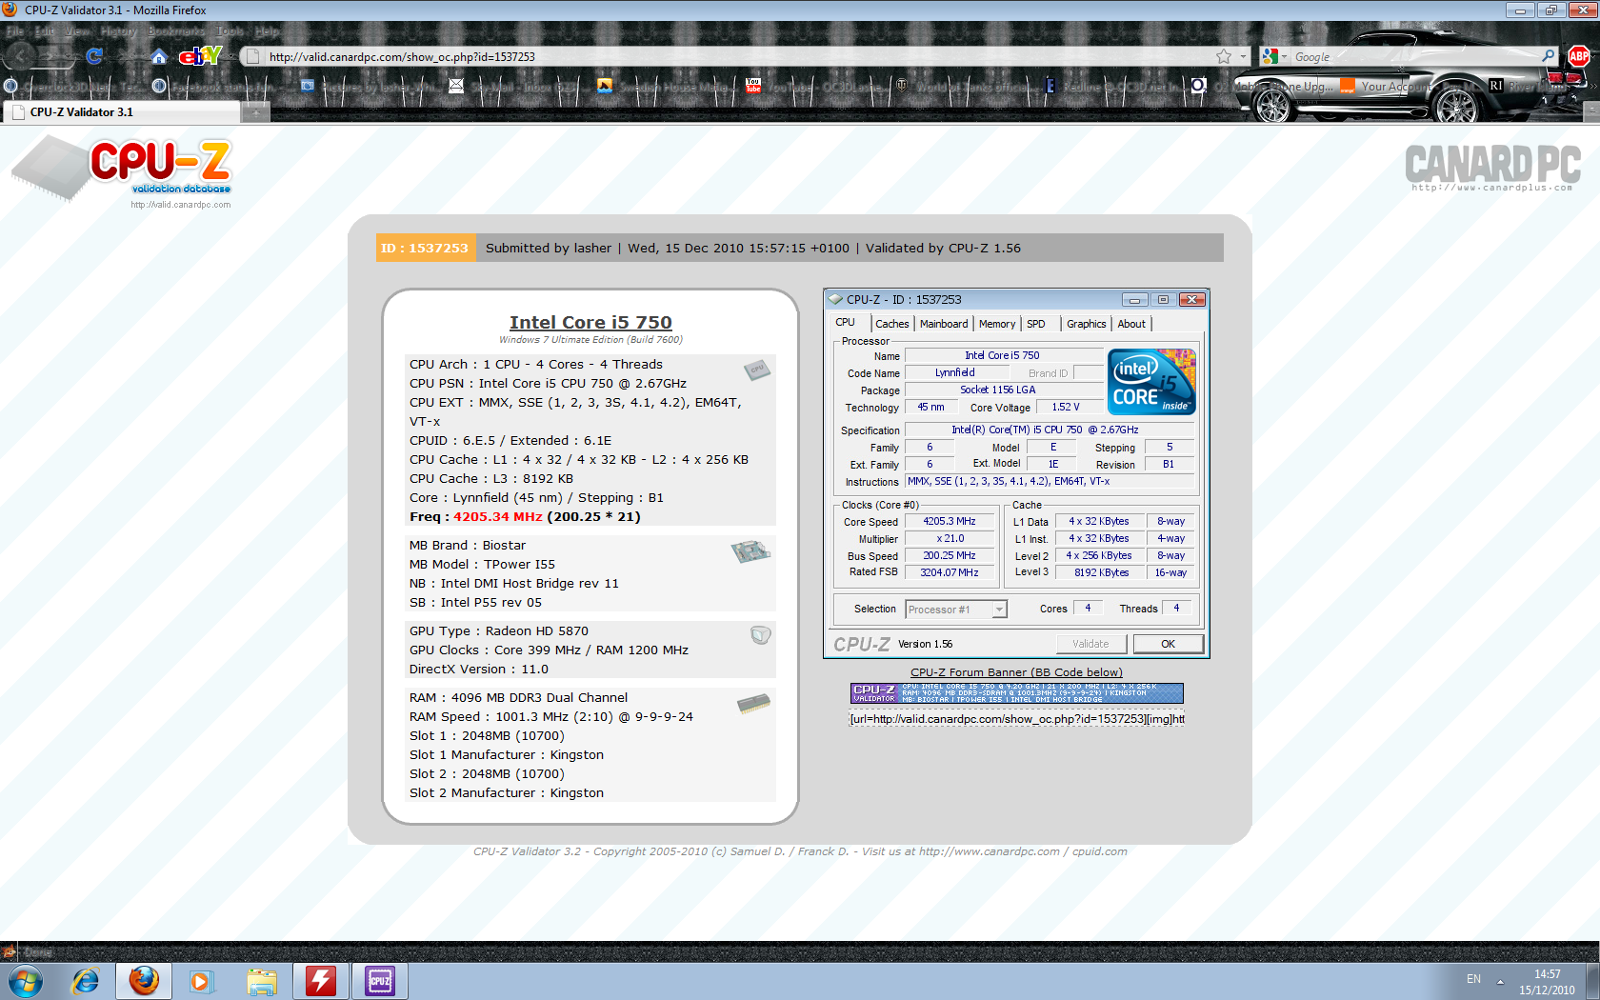This screenshot has height=1000, width=1600.
Task: Click the Canard PC logo
Action: click(x=1492, y=167)
